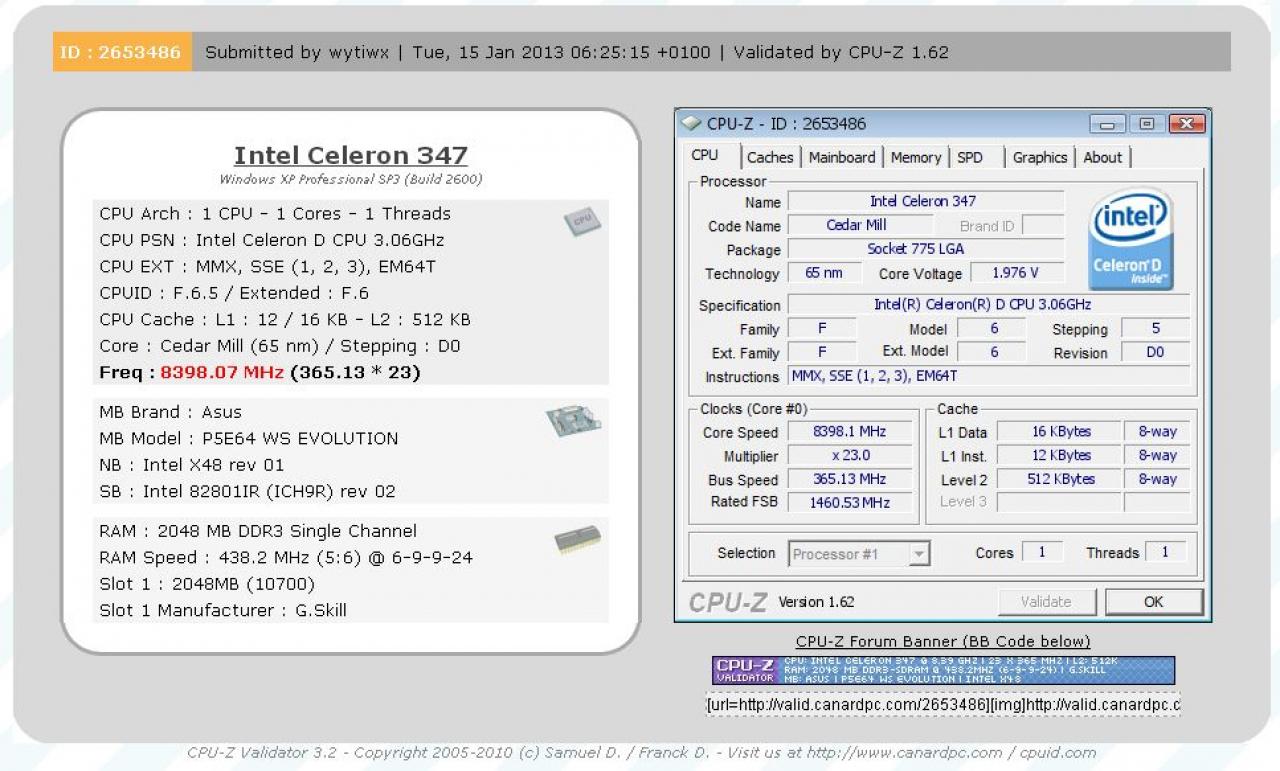Switch to the SPD tab

970,157
